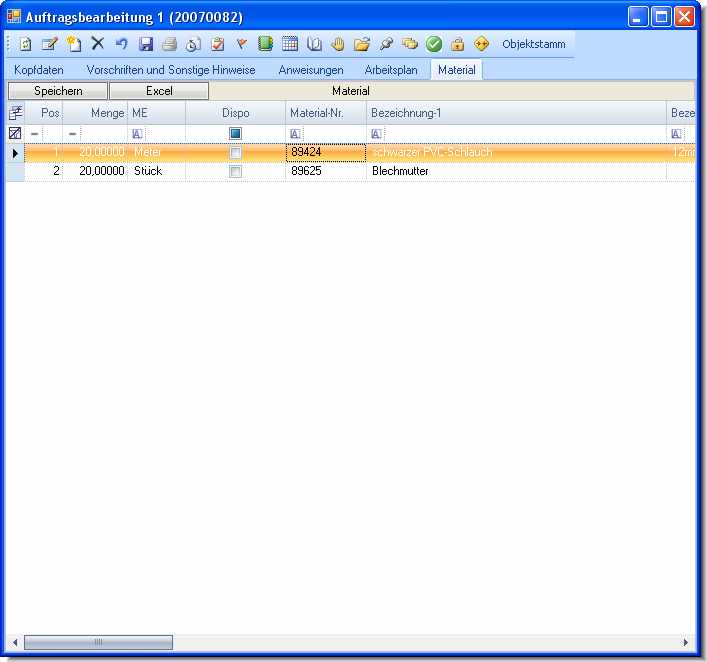
Task: Open the Arbeitsplan tab
Action: [x=391, y=70]
